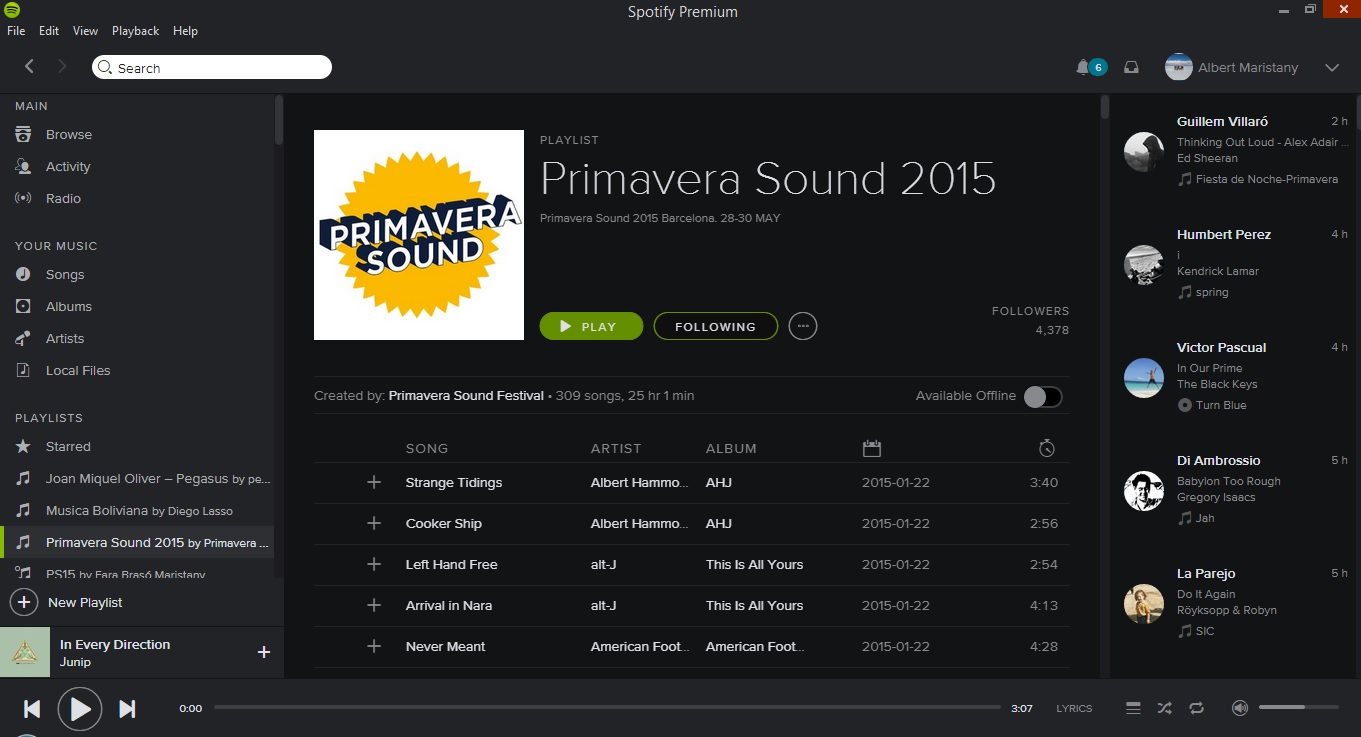Screen dimensions: 1361x737
Task: Open the View menu
Action: click(86, 31)
